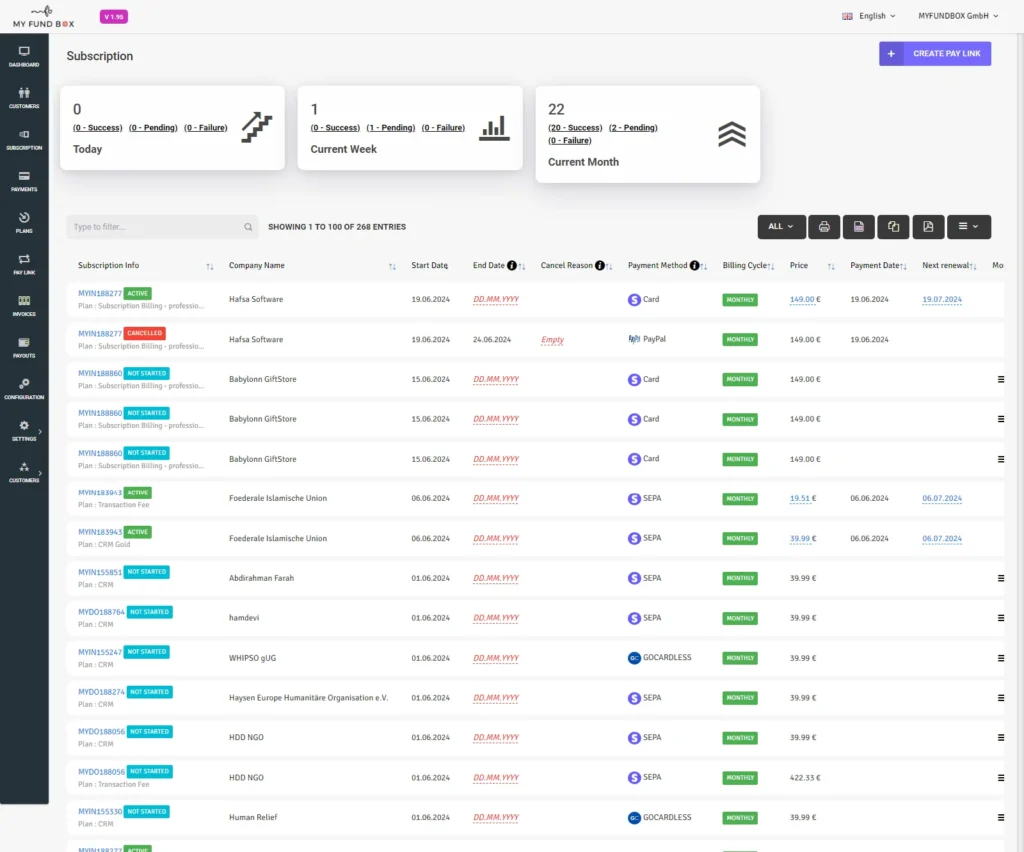
Task: Open the Dashboard sidebar icon
Action: click(24, 57)
